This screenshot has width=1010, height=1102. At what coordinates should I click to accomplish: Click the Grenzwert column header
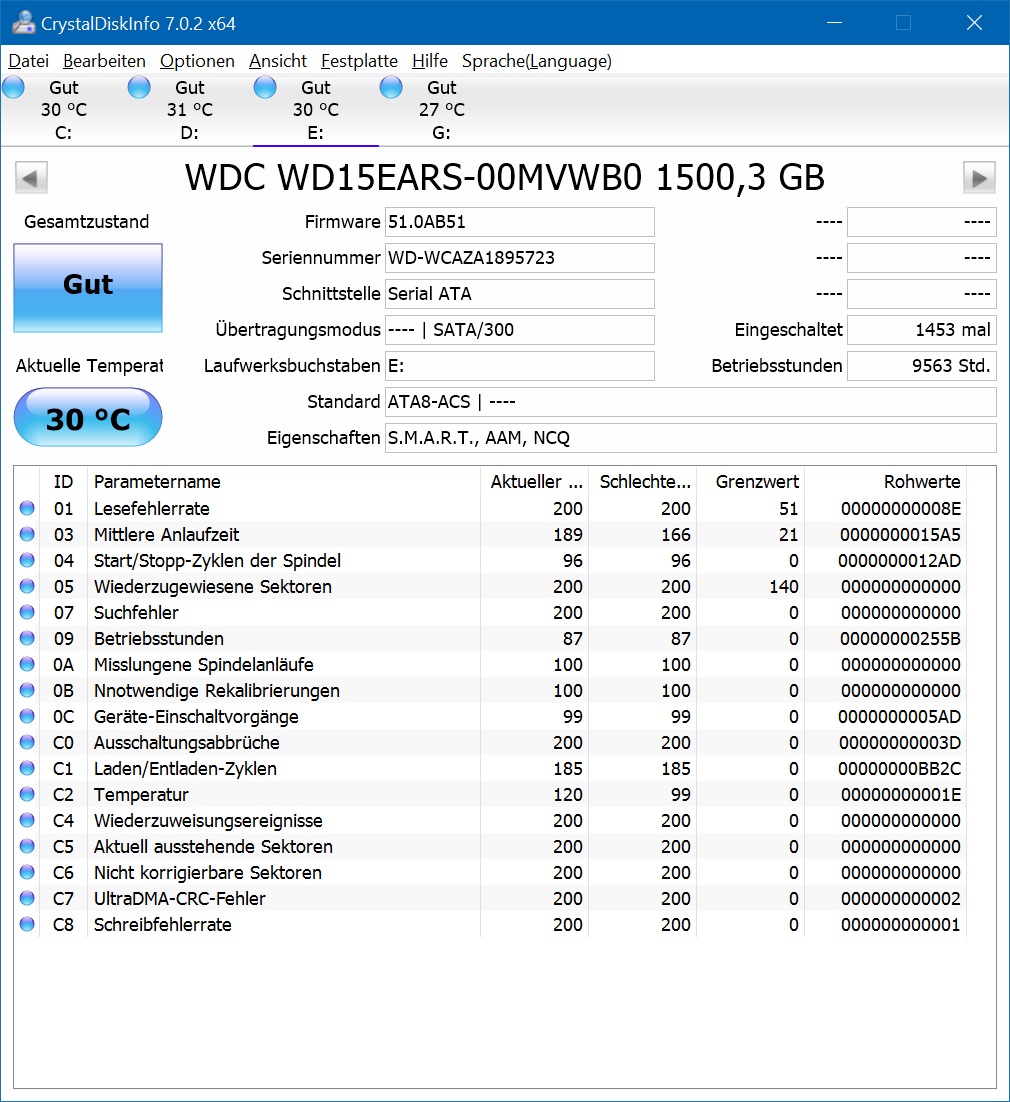[751, 481]
